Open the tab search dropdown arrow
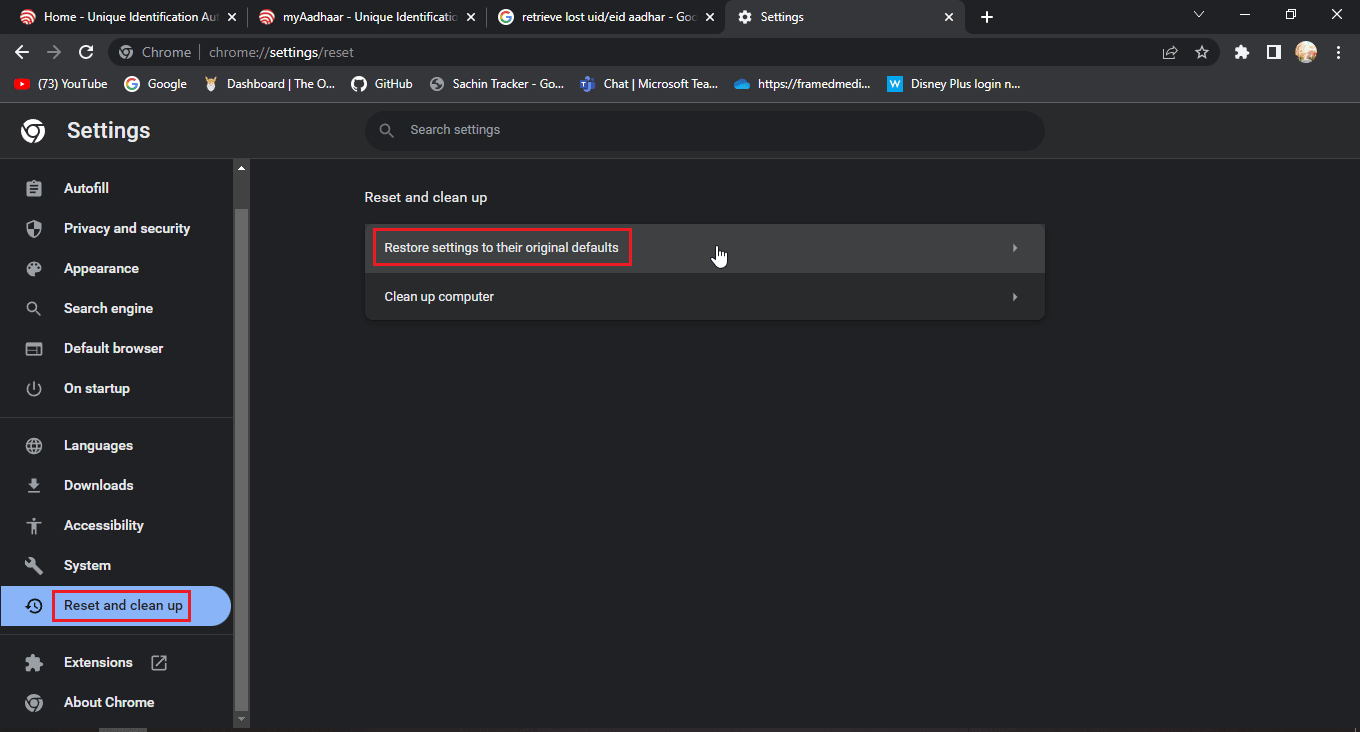 (1199, 15)
